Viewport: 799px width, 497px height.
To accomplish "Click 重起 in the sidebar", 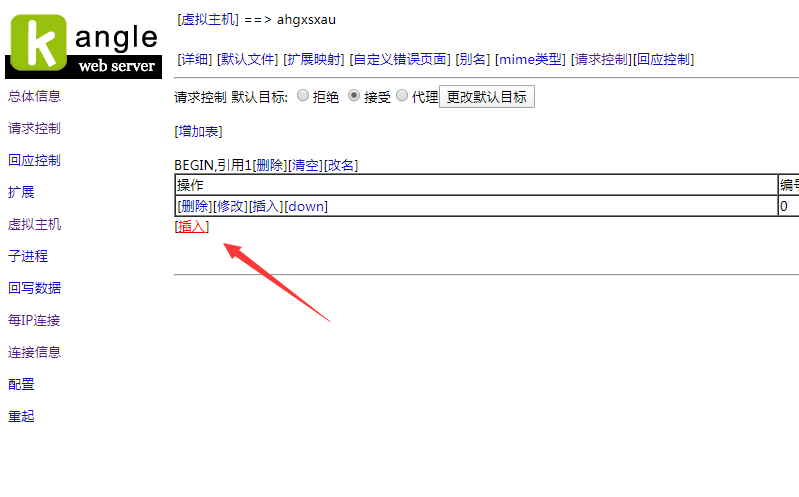I will (x=21, y=416).
